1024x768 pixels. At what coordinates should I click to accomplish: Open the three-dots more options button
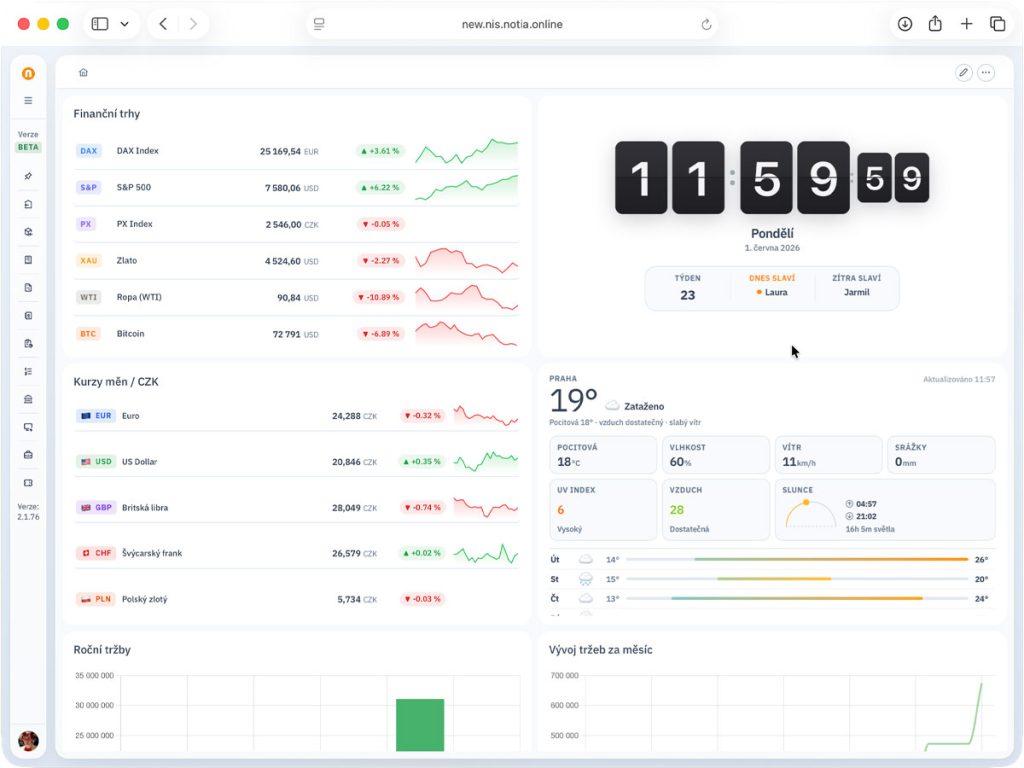click(985, 72)
